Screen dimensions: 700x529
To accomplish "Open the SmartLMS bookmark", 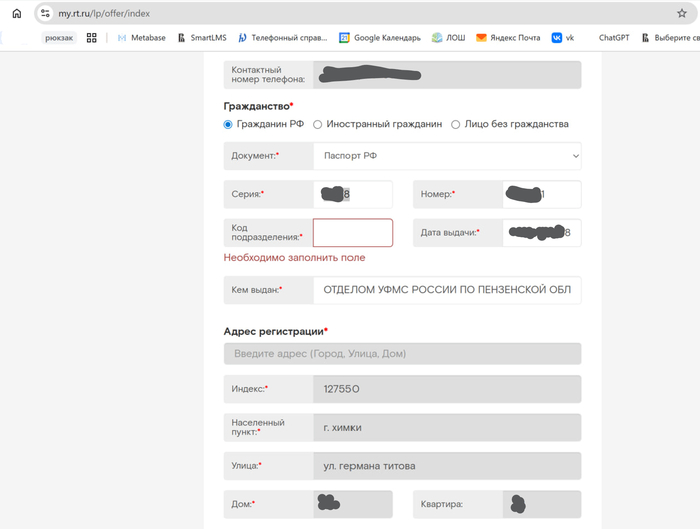I will tap(201, 38).
